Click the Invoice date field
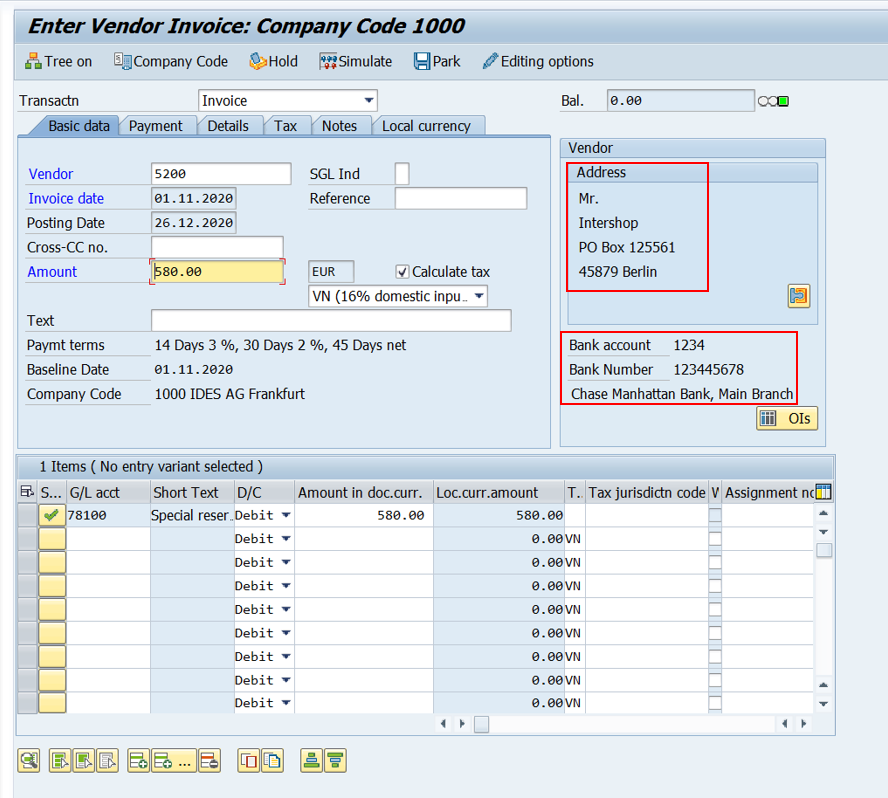The image size is (888, 798). coord(194,198)
